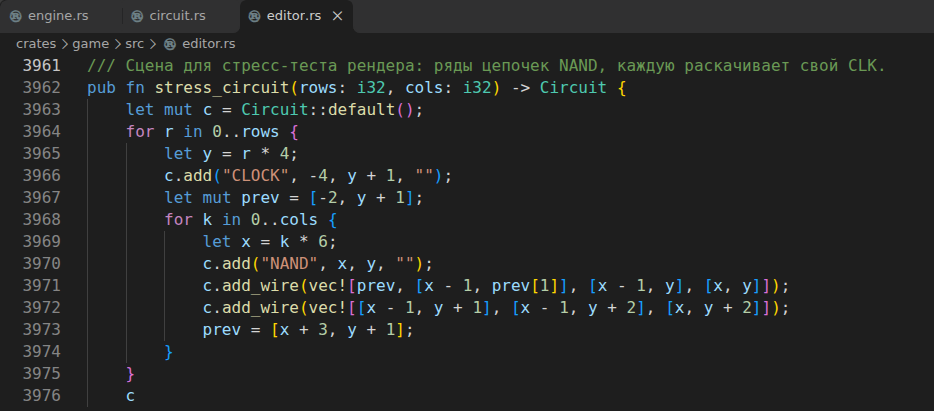Click 'prev = [x + 3, y + 1];' line
This screenshot has width=934, height=411.
click(x=308, y=330)
